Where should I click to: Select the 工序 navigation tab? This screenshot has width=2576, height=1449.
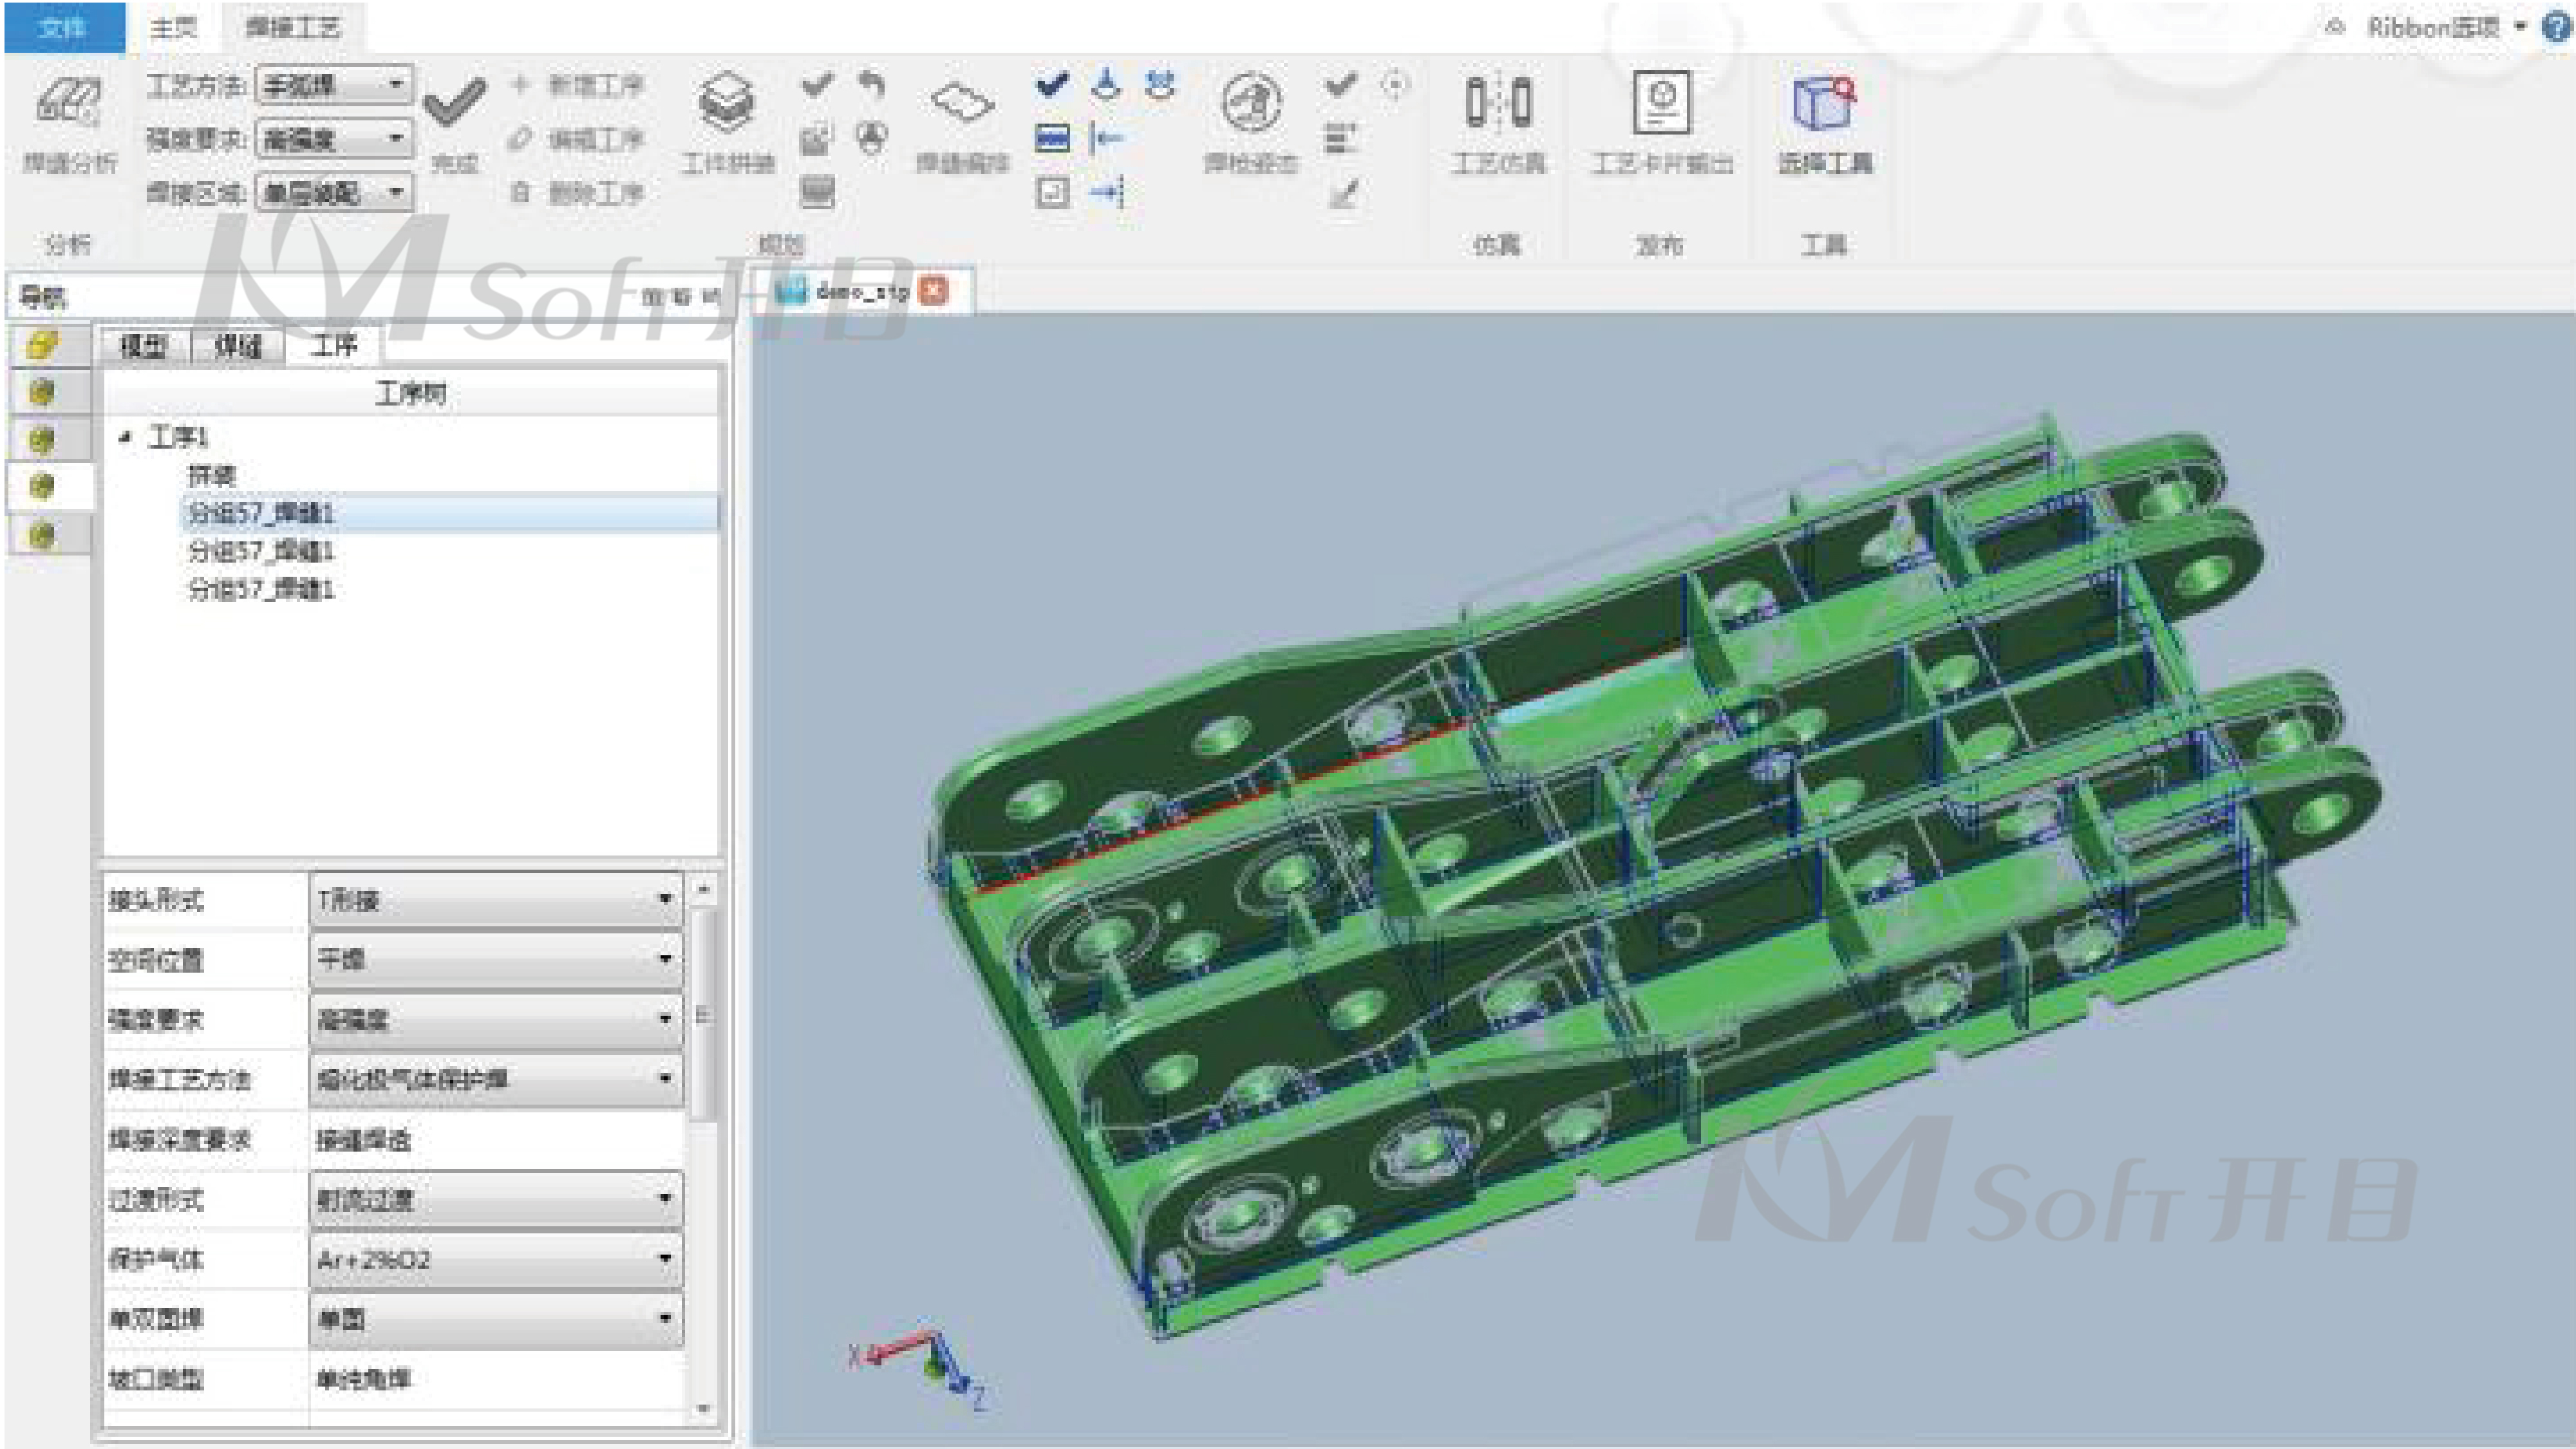(334, 345)
